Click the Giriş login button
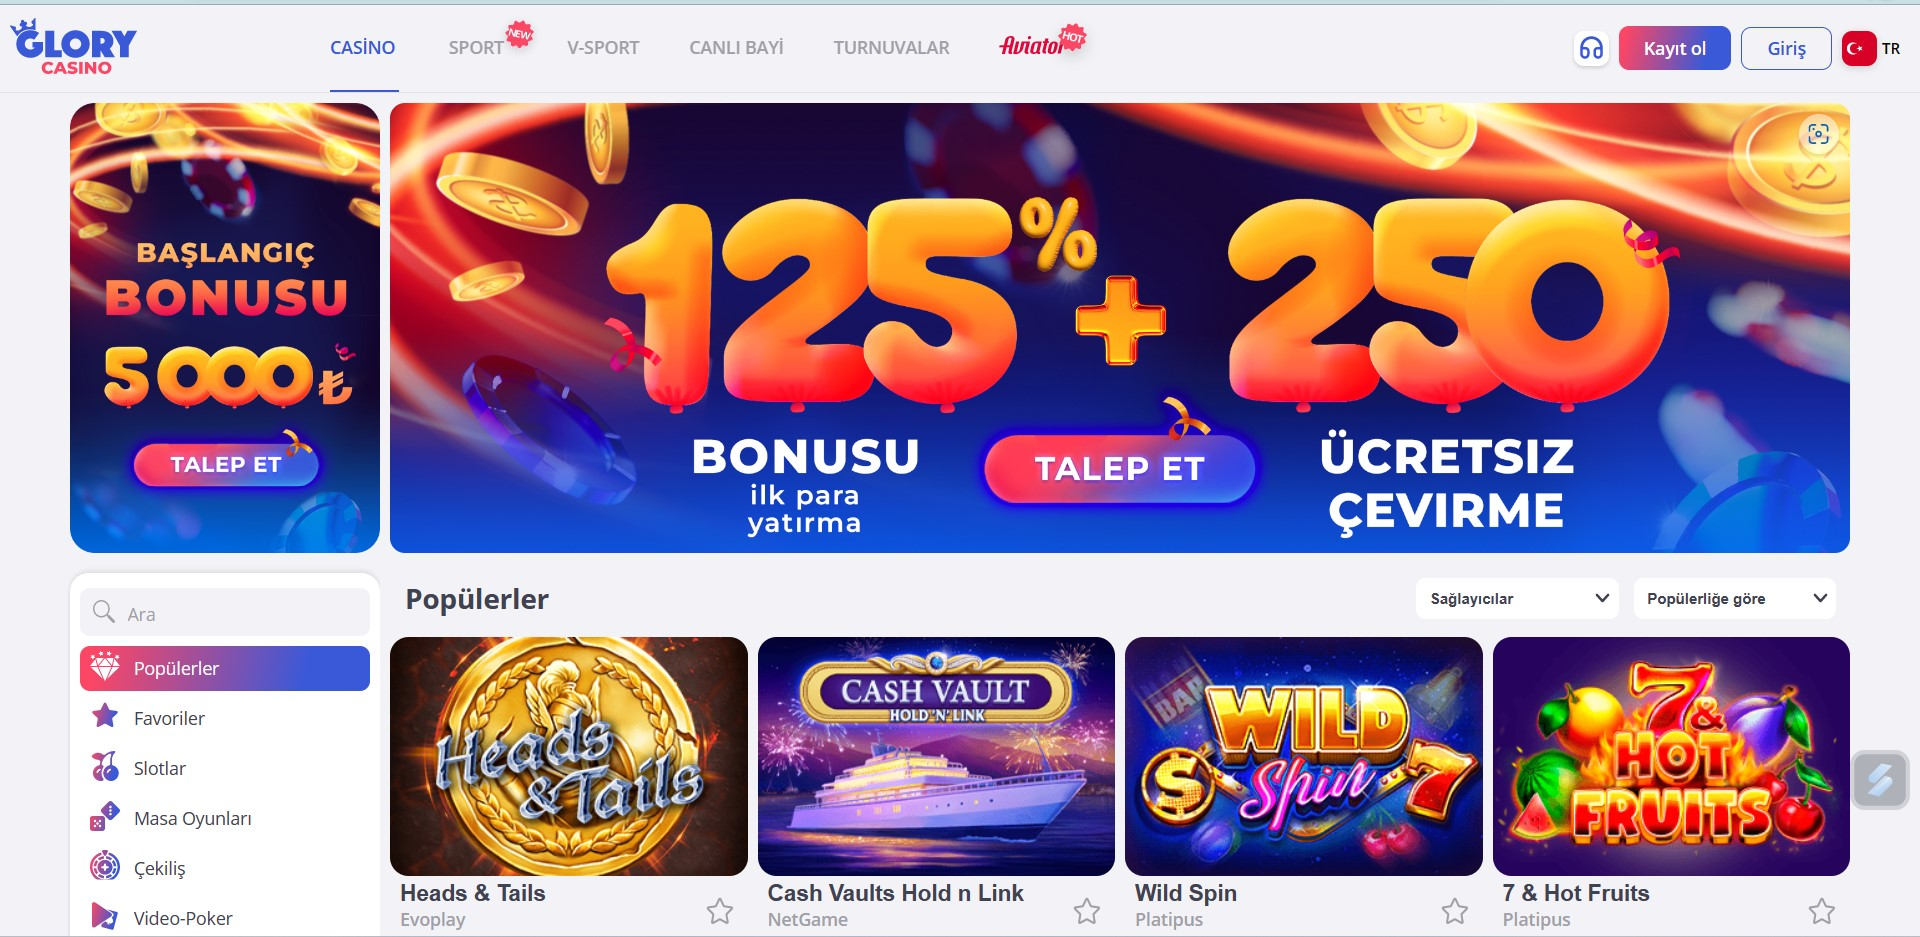The height and width of the screenshot is (937, 1920). [1786, 48]
